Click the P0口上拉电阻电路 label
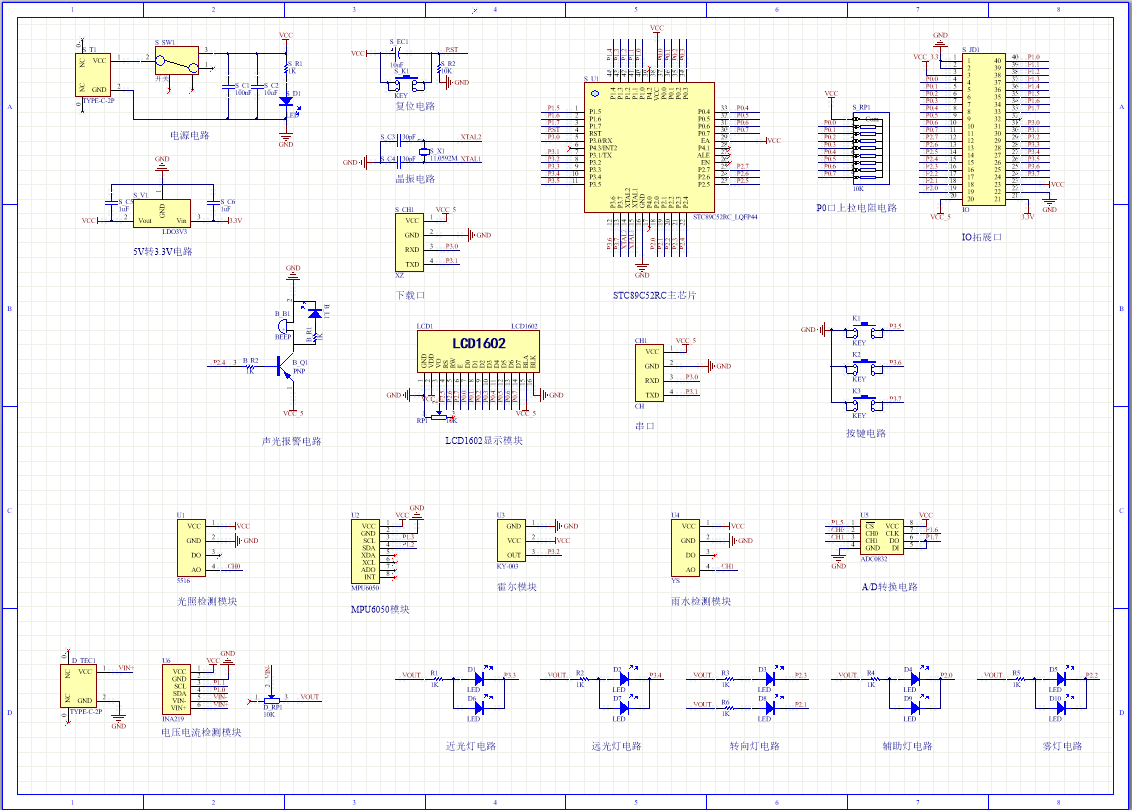This screenshot has width=1132, height=810. [856, 208]
